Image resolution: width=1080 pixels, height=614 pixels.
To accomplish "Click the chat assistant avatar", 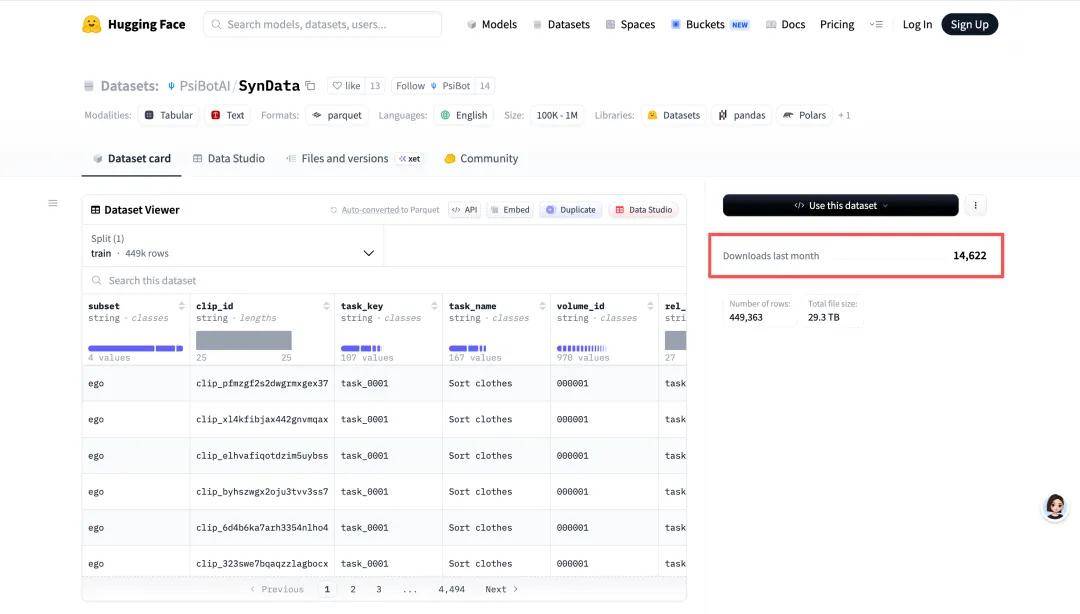I will (1055, 506).
